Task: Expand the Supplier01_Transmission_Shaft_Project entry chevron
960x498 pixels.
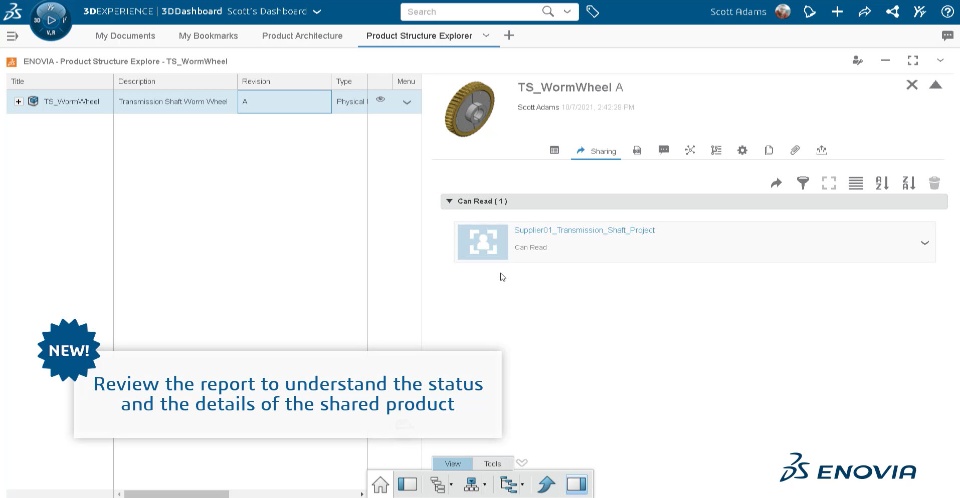Action: pos(924,243)
